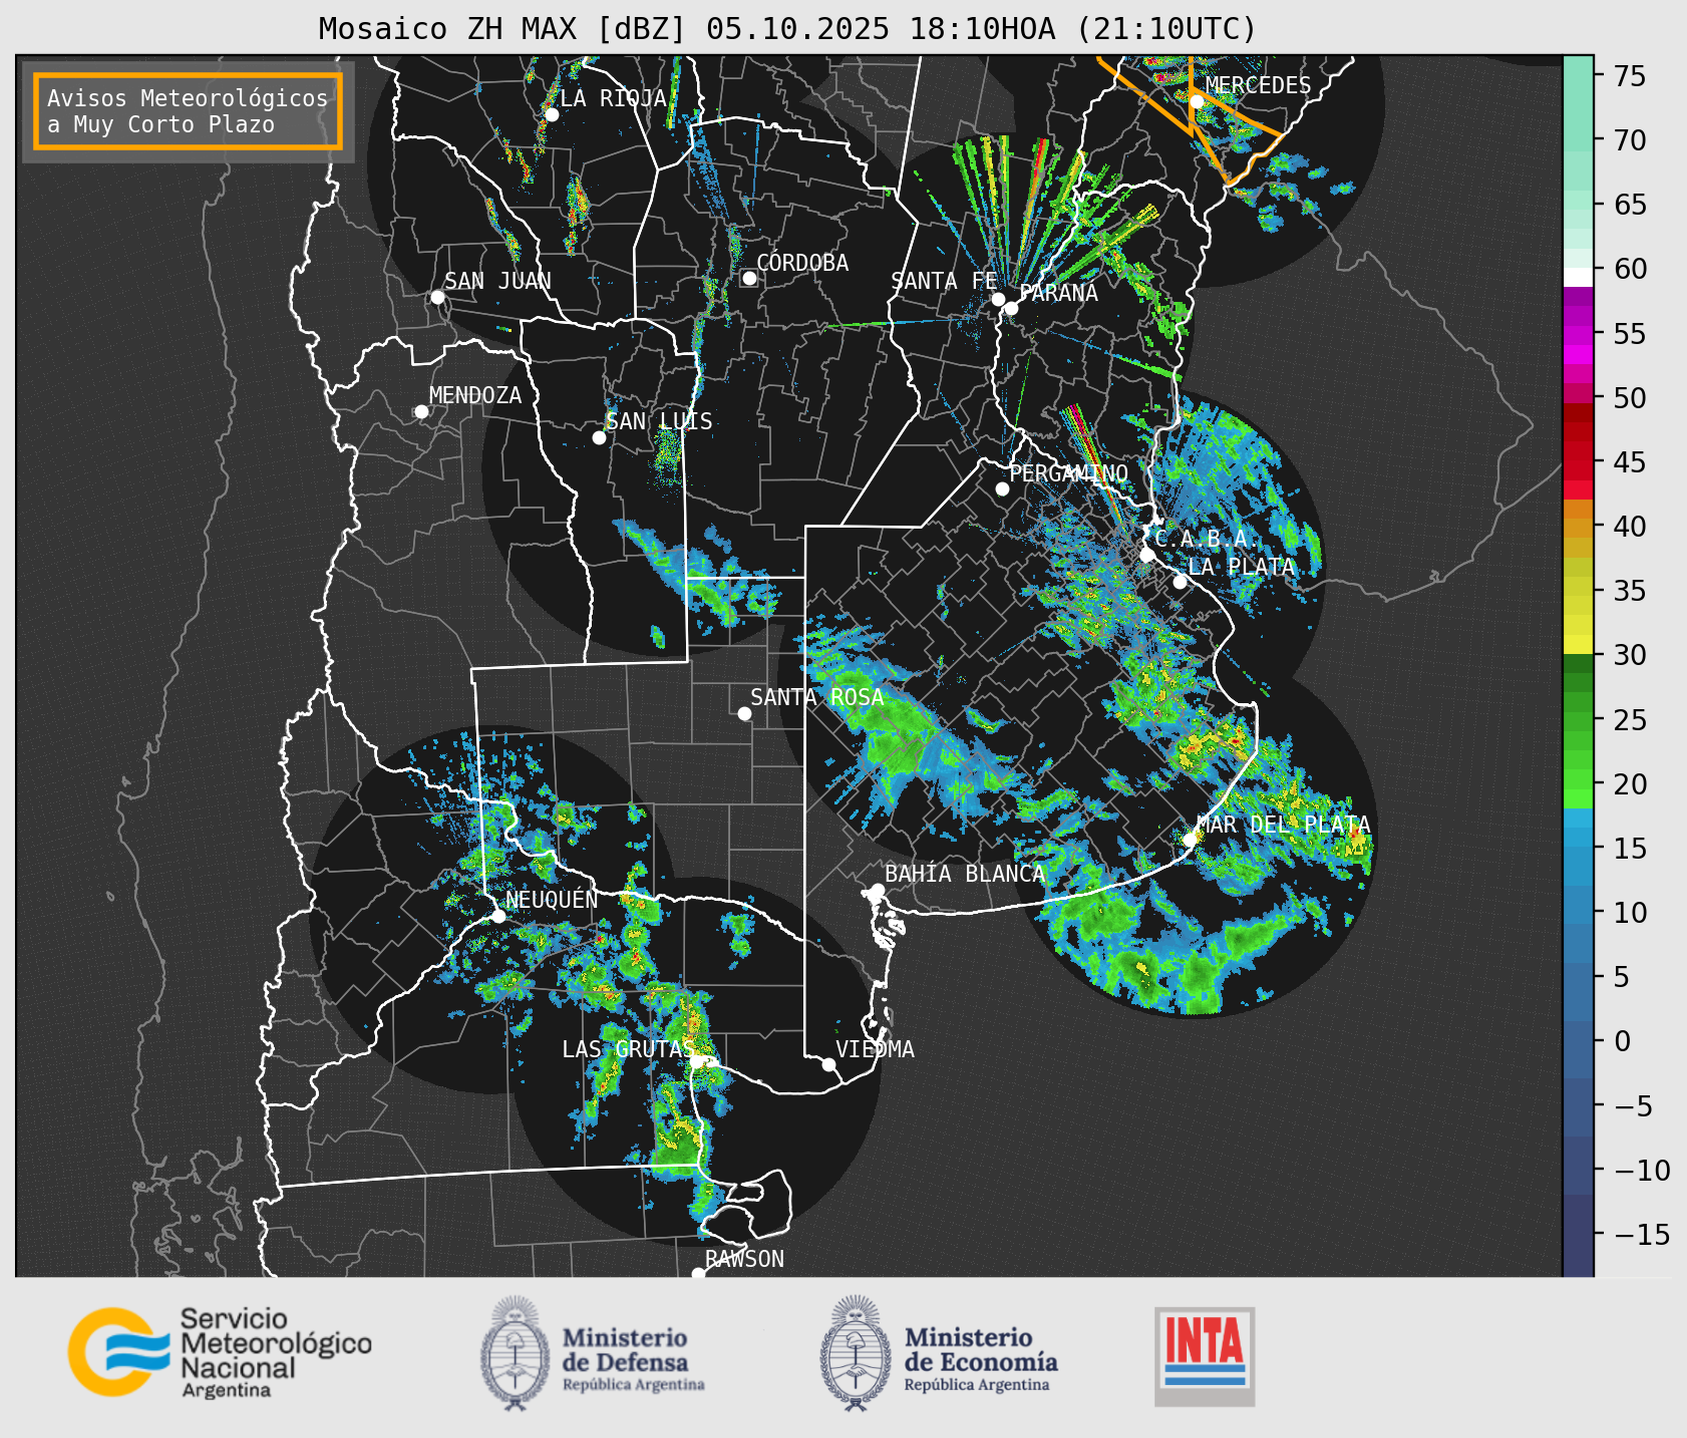Viewport: 1687px width, 1438px height.
Task: Click the PERGAMINO map label
Action: (1069, 473)
